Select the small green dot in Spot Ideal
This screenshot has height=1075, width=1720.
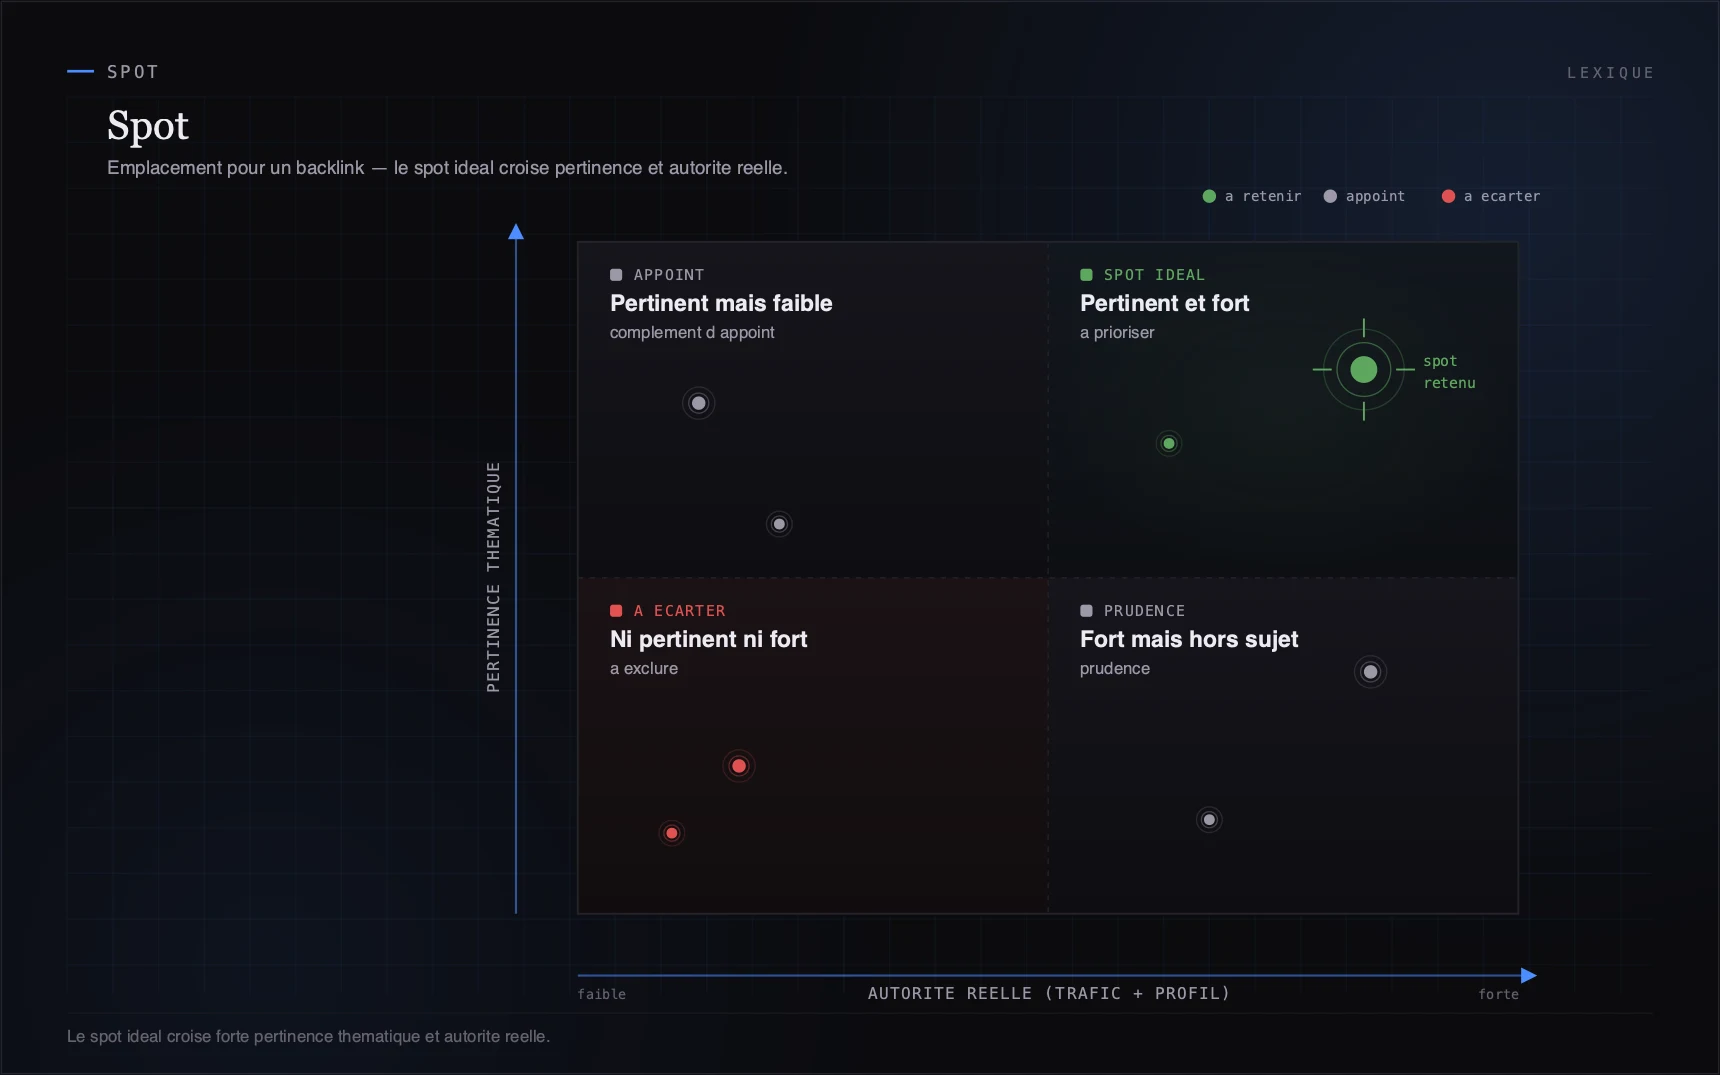click(x=1169, y=443)
